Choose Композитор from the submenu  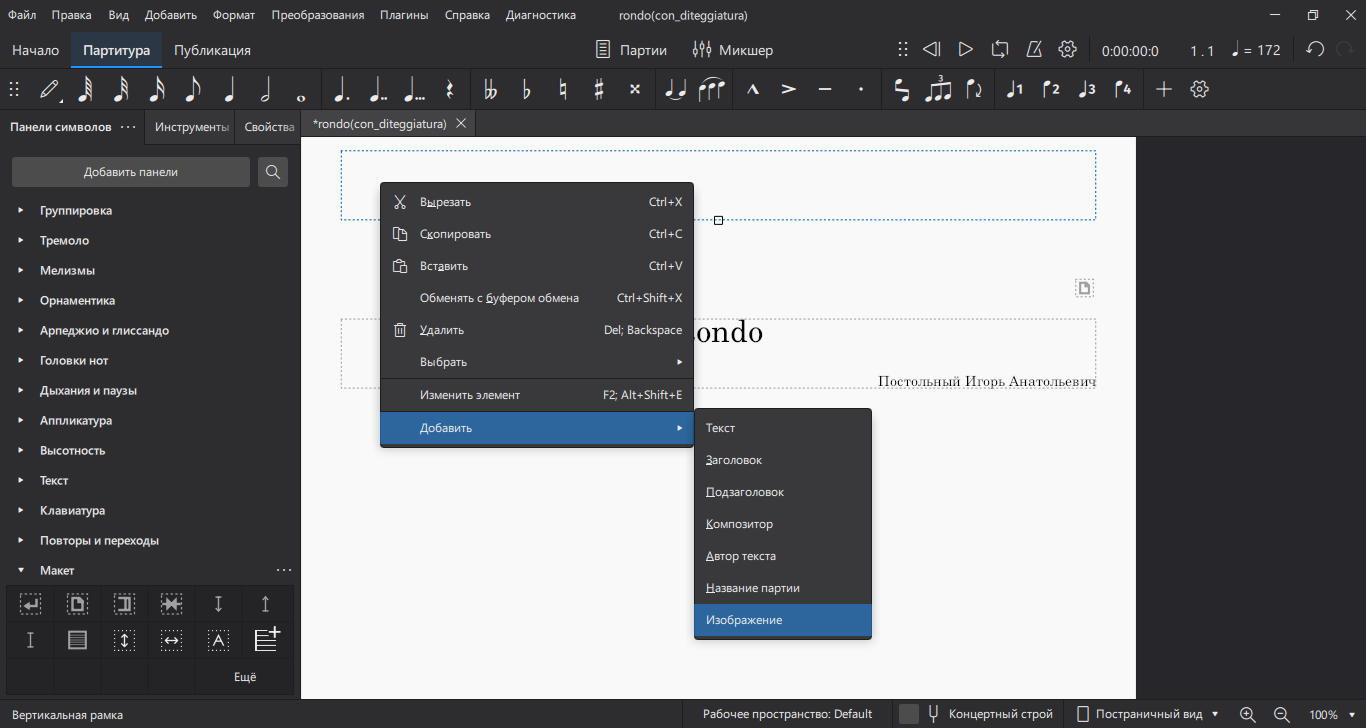783,524
